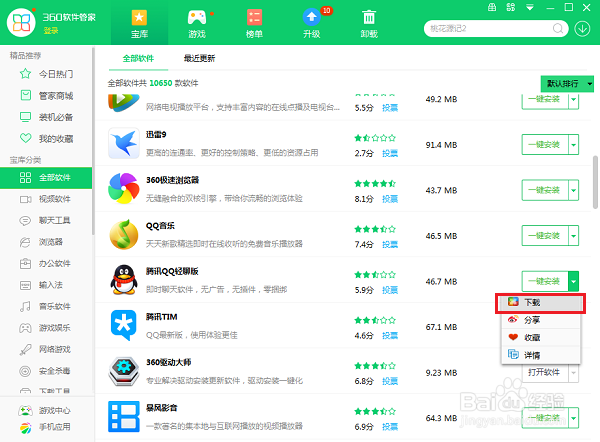The height and width of the screenshot is (442, 600).
Task: Open the skin/theme icon in title bar
Action: (511, 7)
